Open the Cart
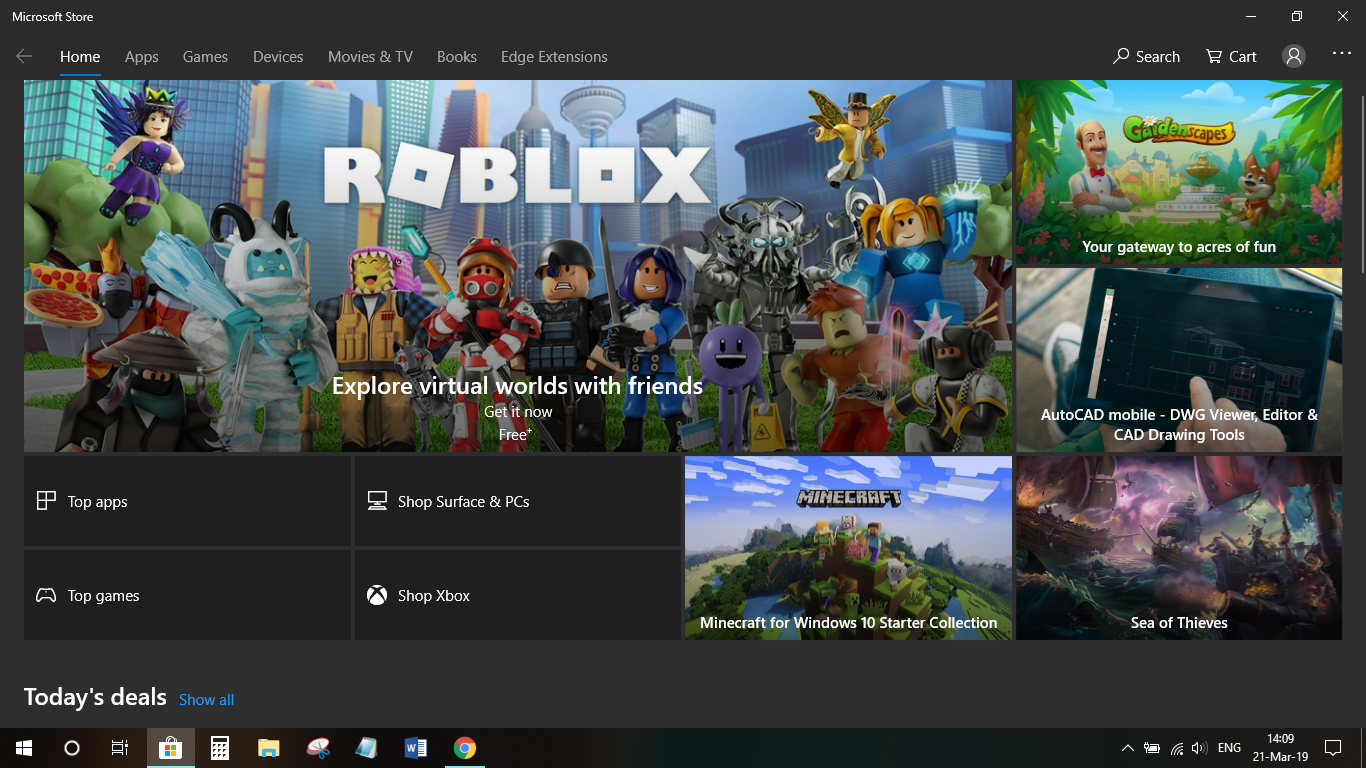The image size is (1366, 768). (1231, 57)
